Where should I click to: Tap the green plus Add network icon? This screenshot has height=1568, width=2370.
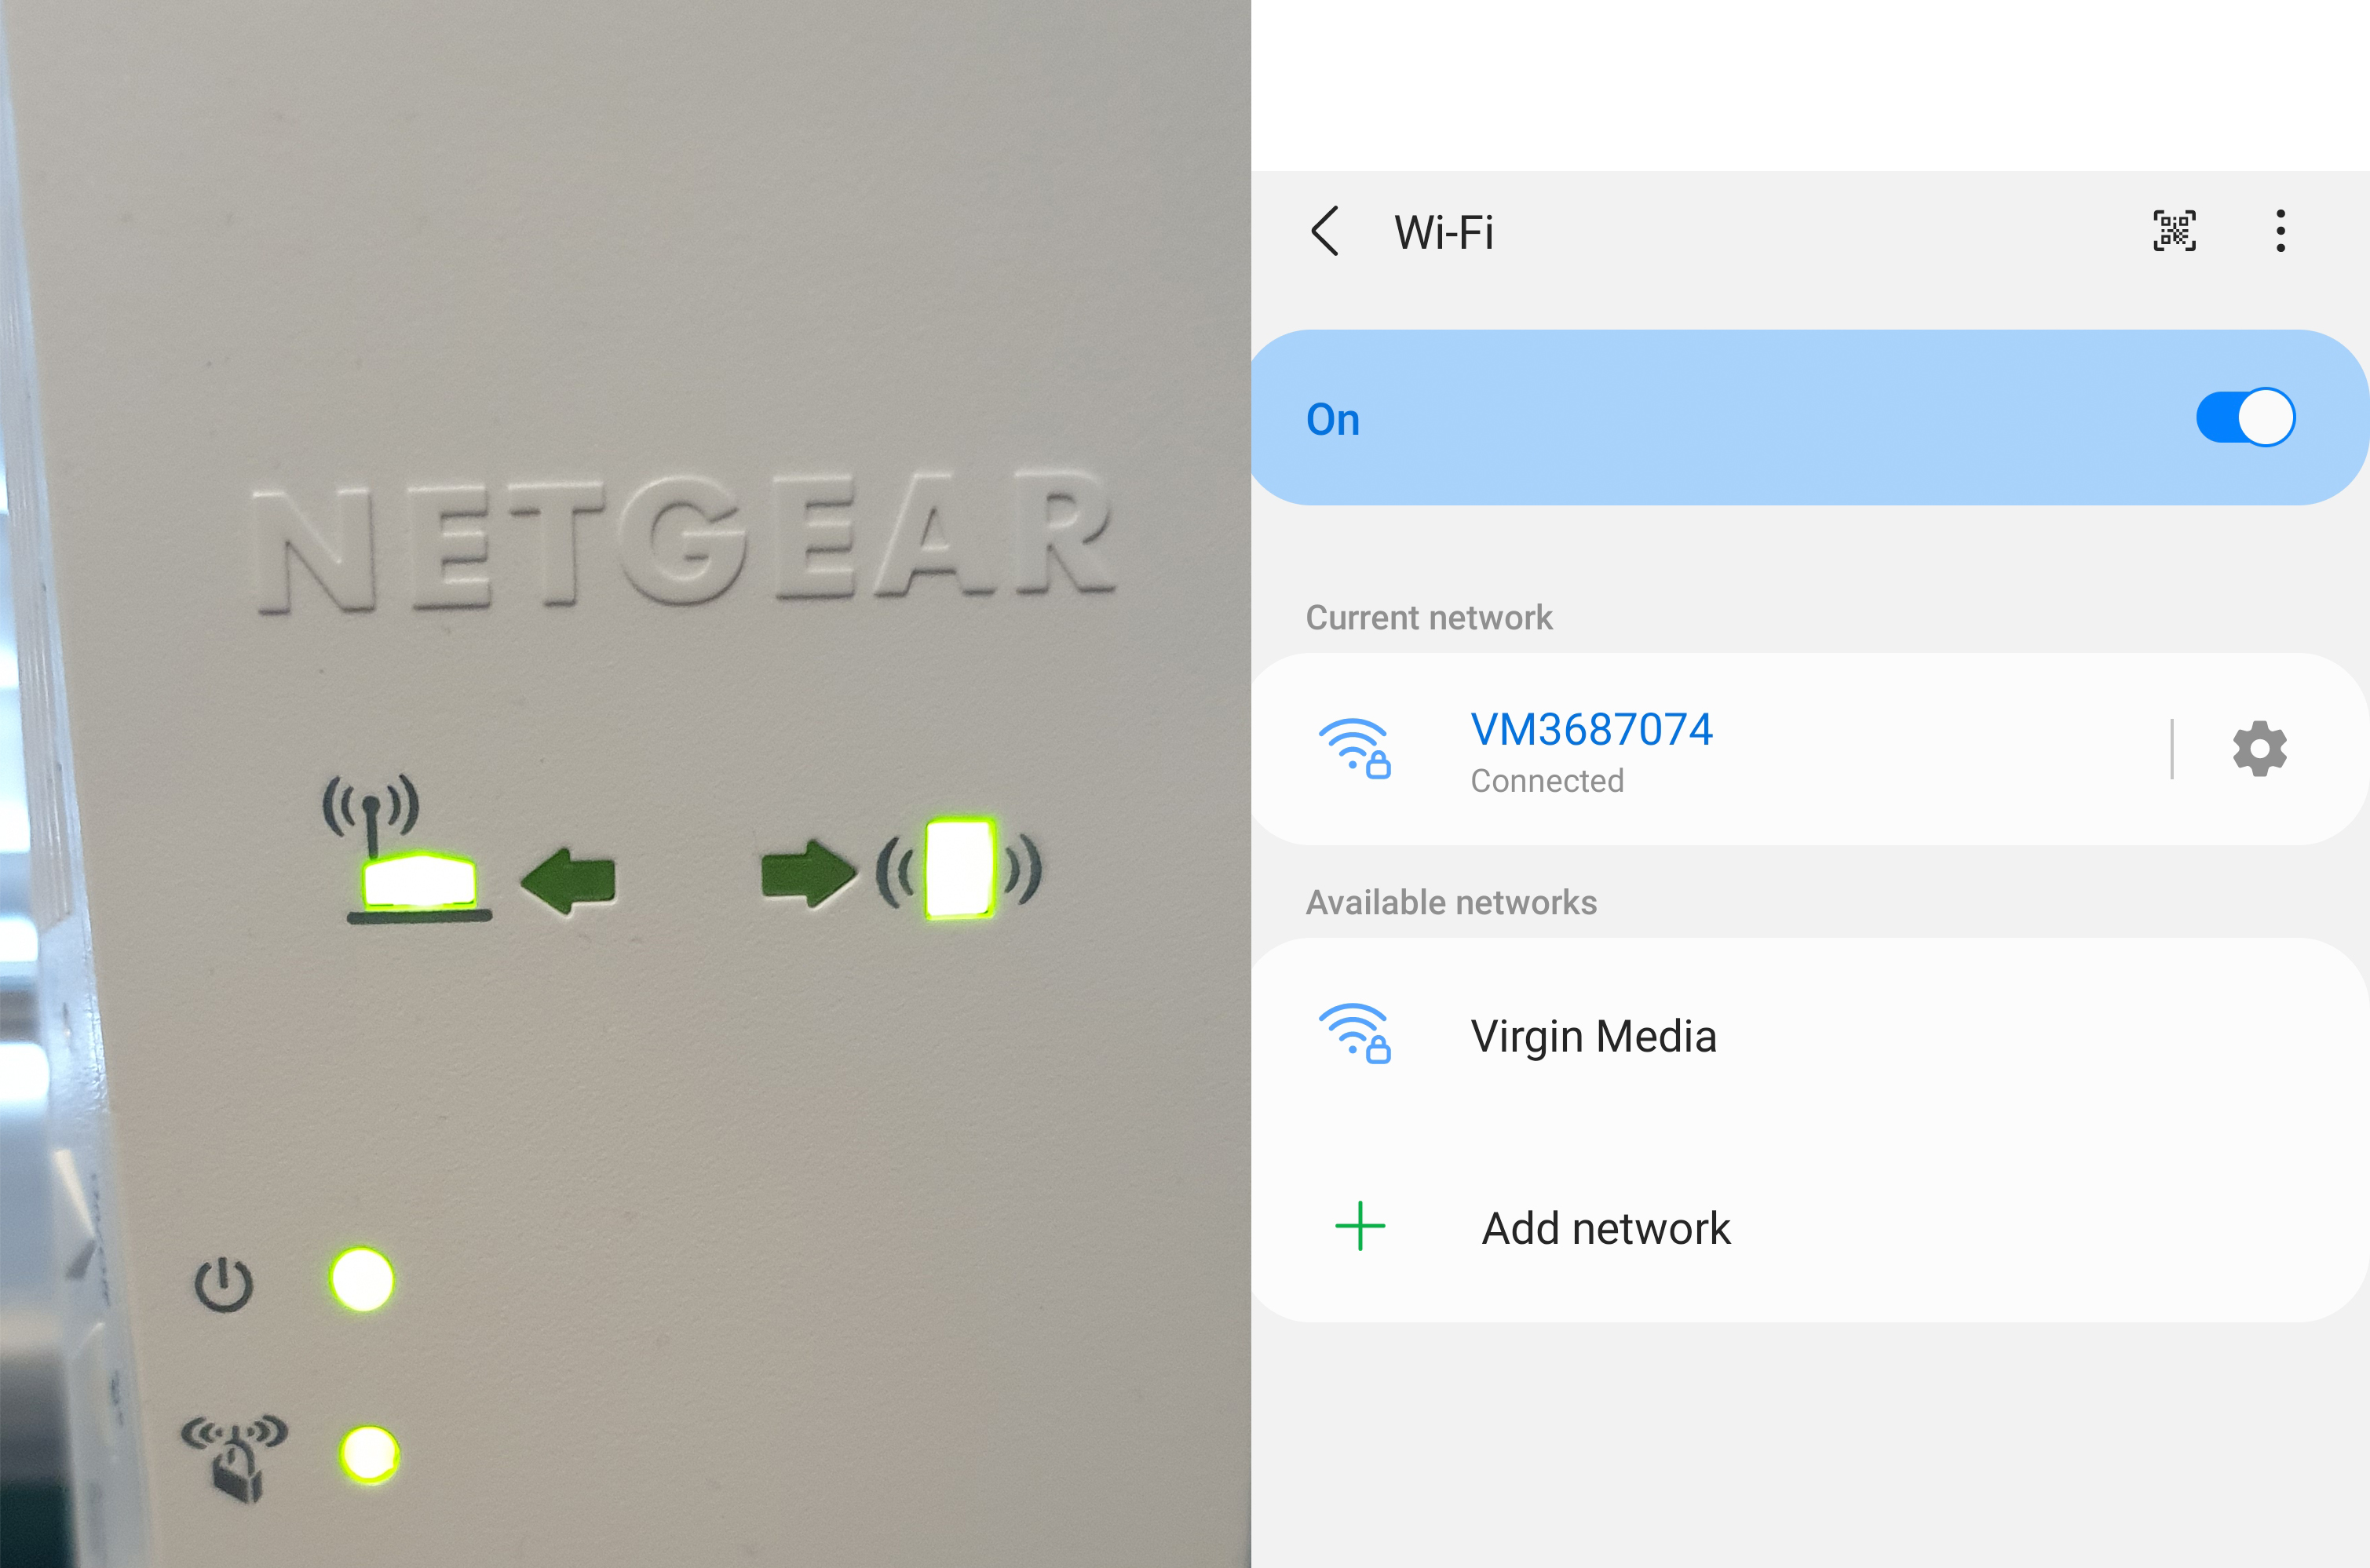pos(1360,1226)
